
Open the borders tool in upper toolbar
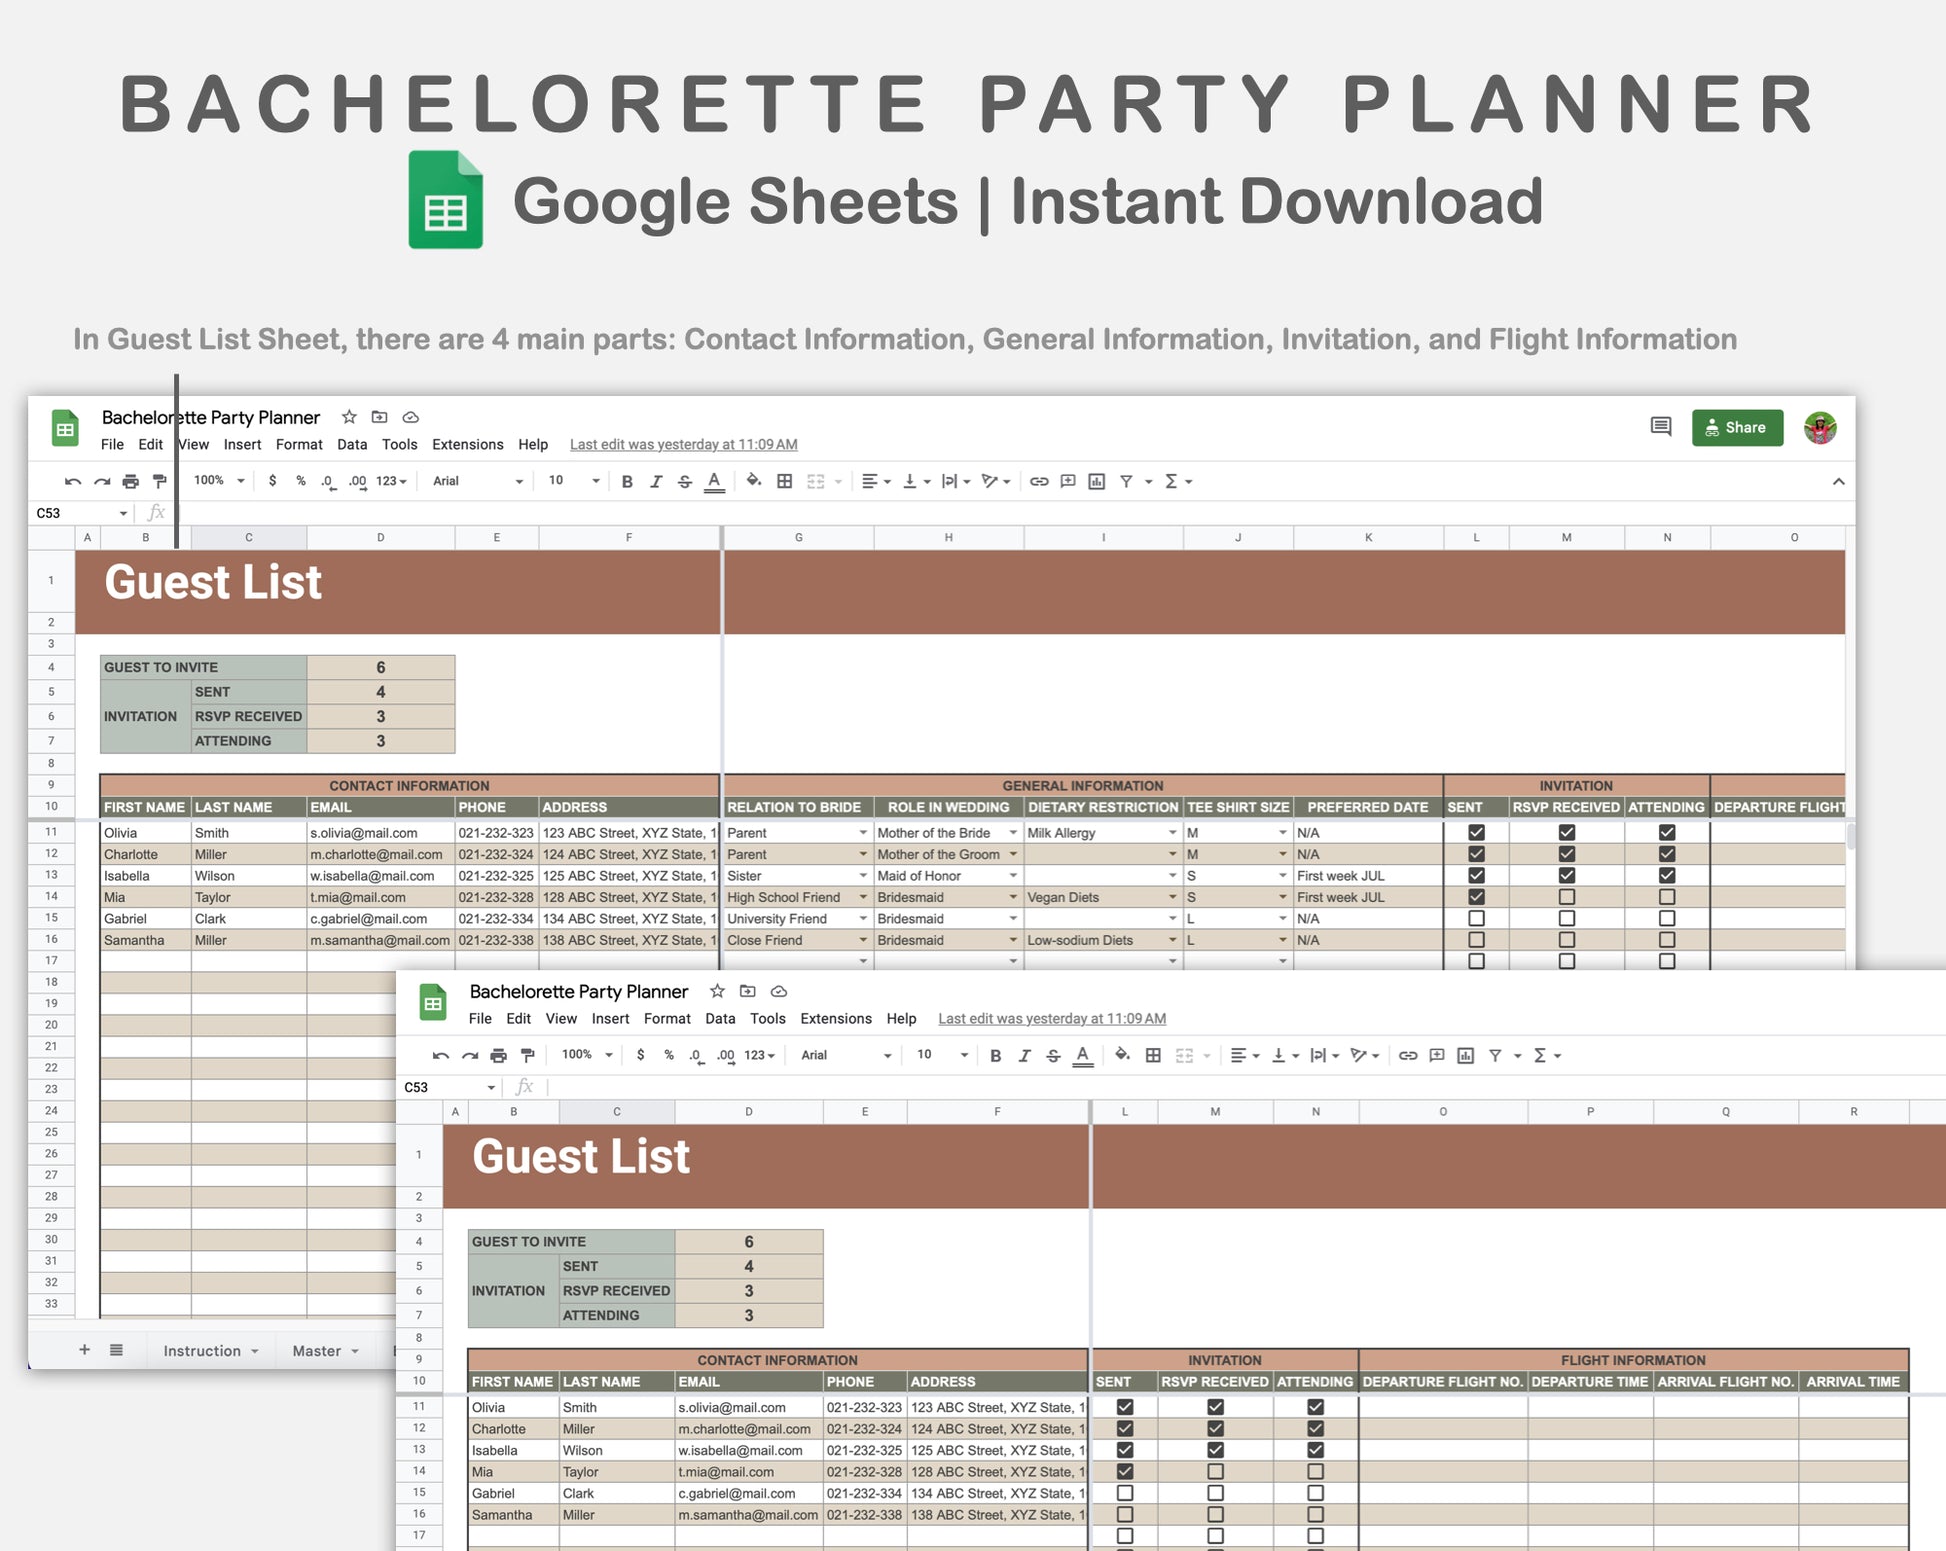pos(785,482)
